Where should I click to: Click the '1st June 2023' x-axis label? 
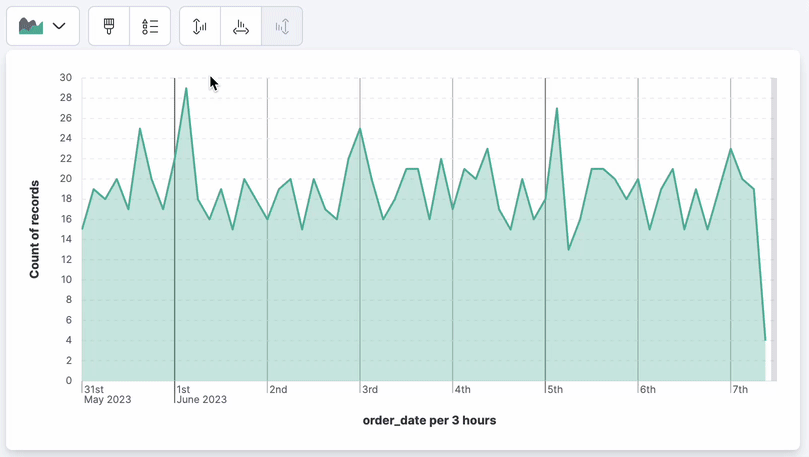coord(200,394)
